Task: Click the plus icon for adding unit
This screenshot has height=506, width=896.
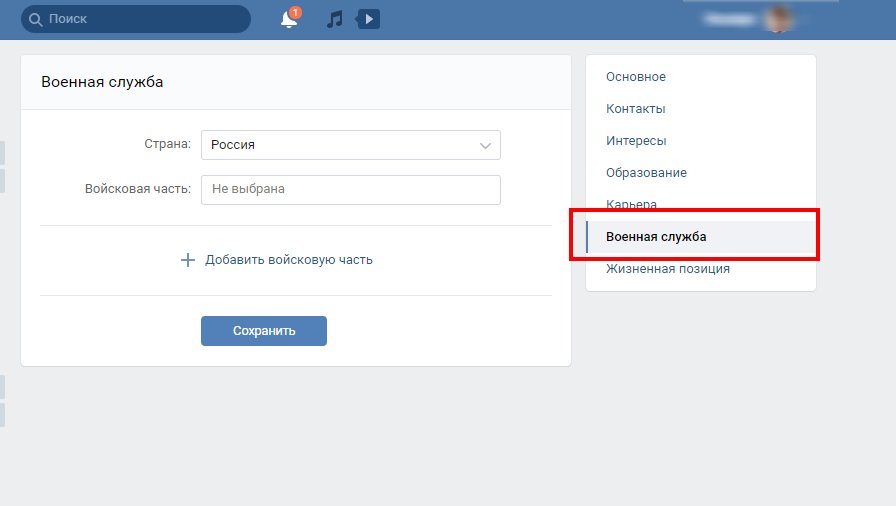Action: [187, 260]
